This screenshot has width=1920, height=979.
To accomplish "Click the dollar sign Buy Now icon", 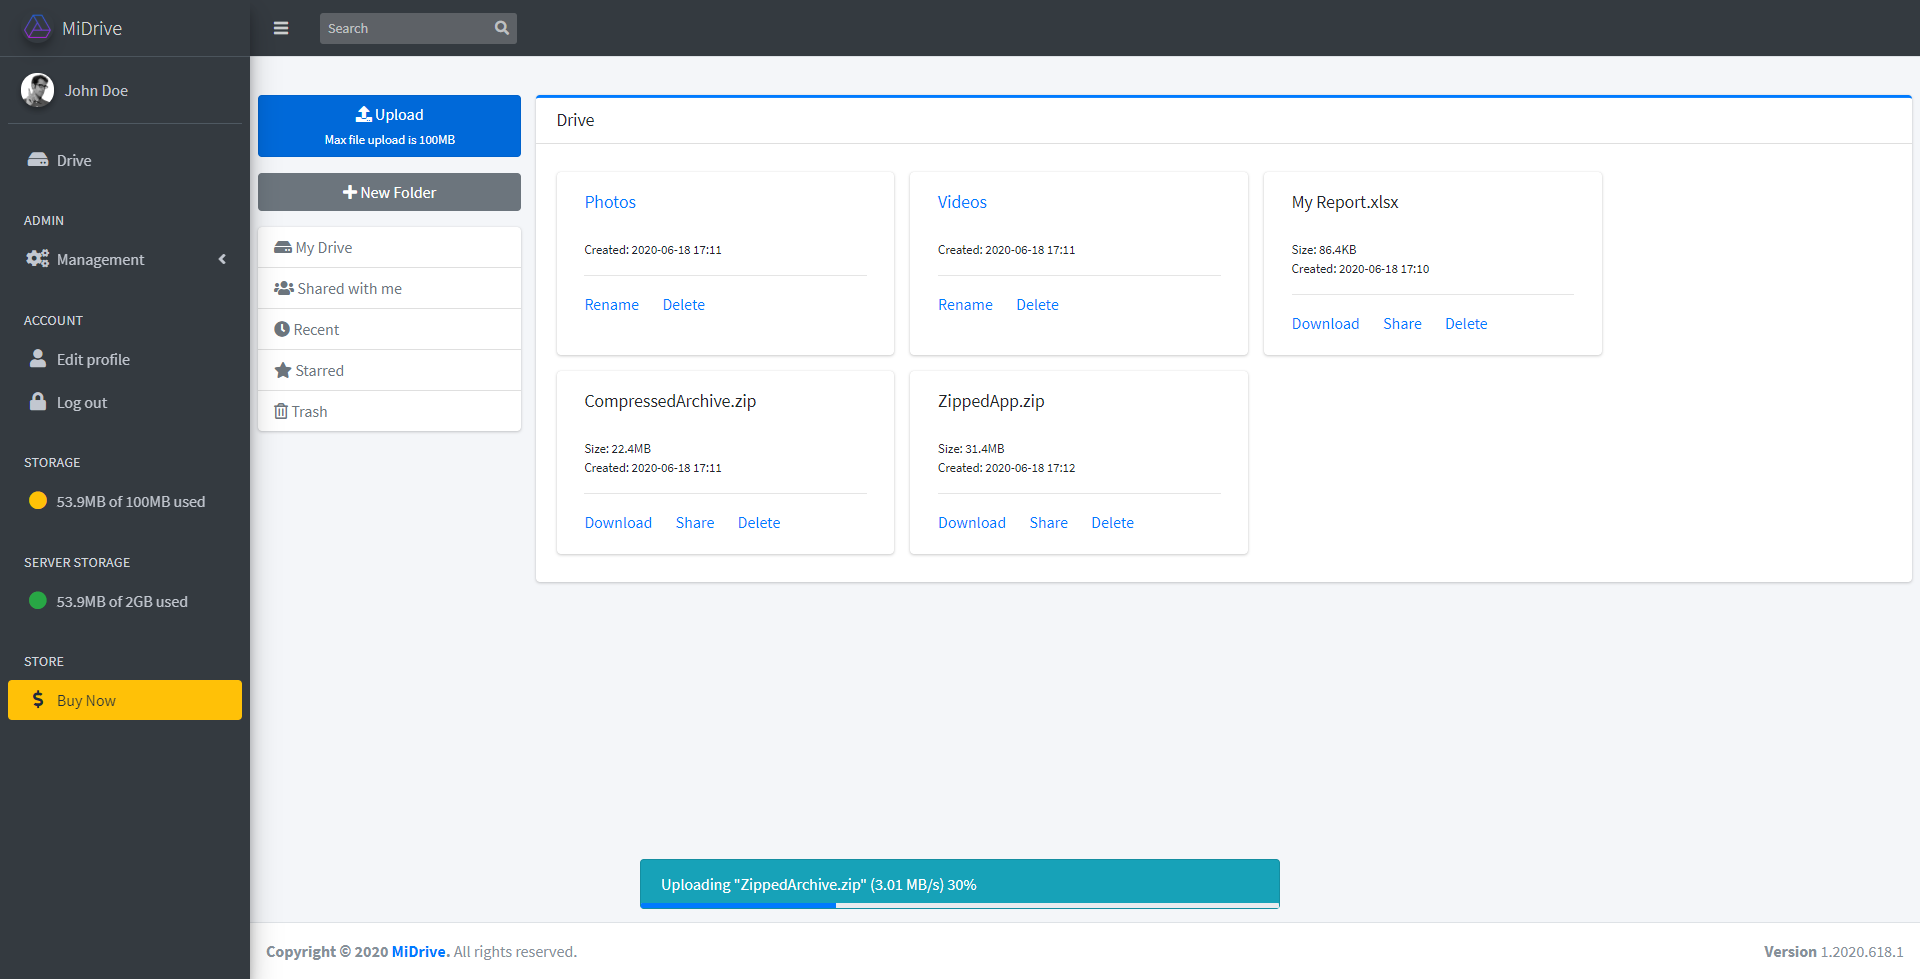I will point(38,700).
